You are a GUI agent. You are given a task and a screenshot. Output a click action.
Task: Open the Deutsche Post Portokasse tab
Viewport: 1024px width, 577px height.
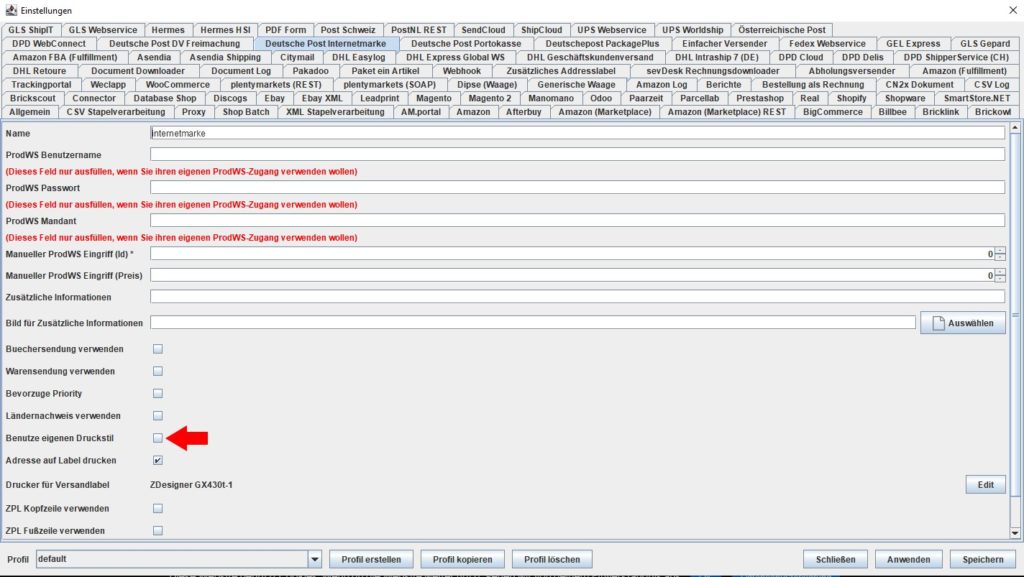466,44
